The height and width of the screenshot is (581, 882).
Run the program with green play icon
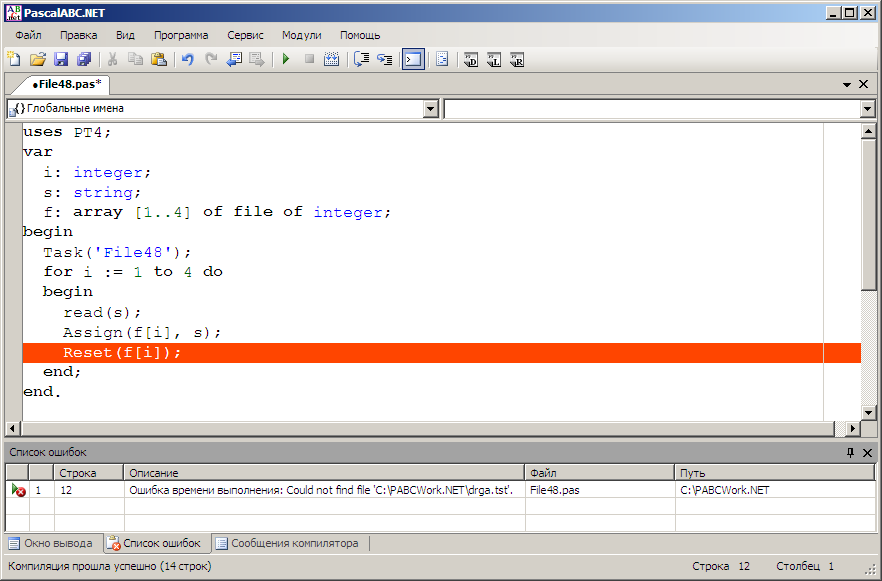pos(286,59)
